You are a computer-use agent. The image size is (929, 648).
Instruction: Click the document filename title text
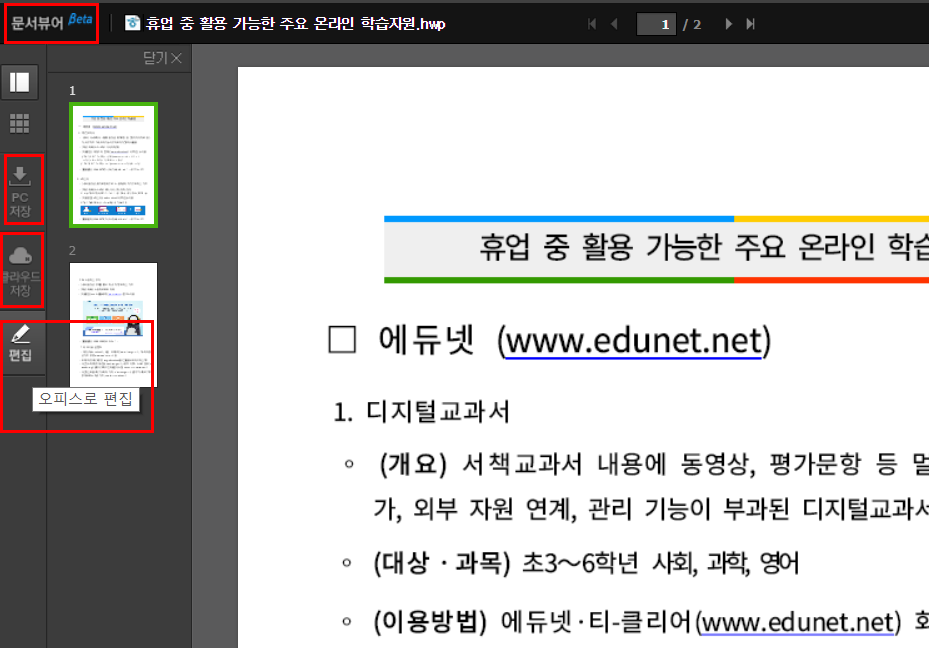(296, 24)
